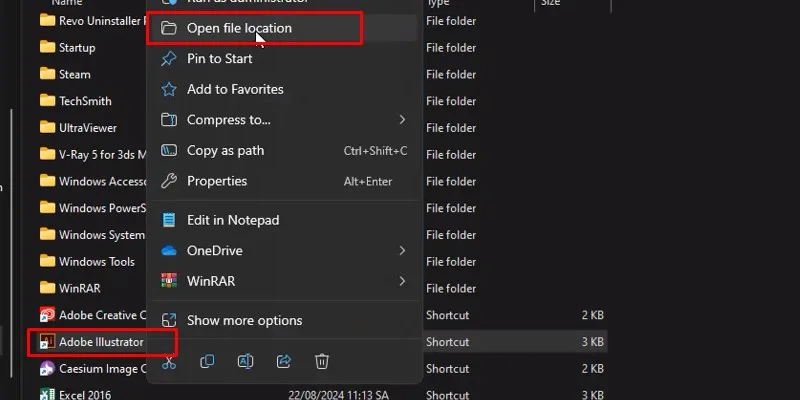800x400 pixels.
Task: Select the Windows System folder
Action: pos(102,235)
